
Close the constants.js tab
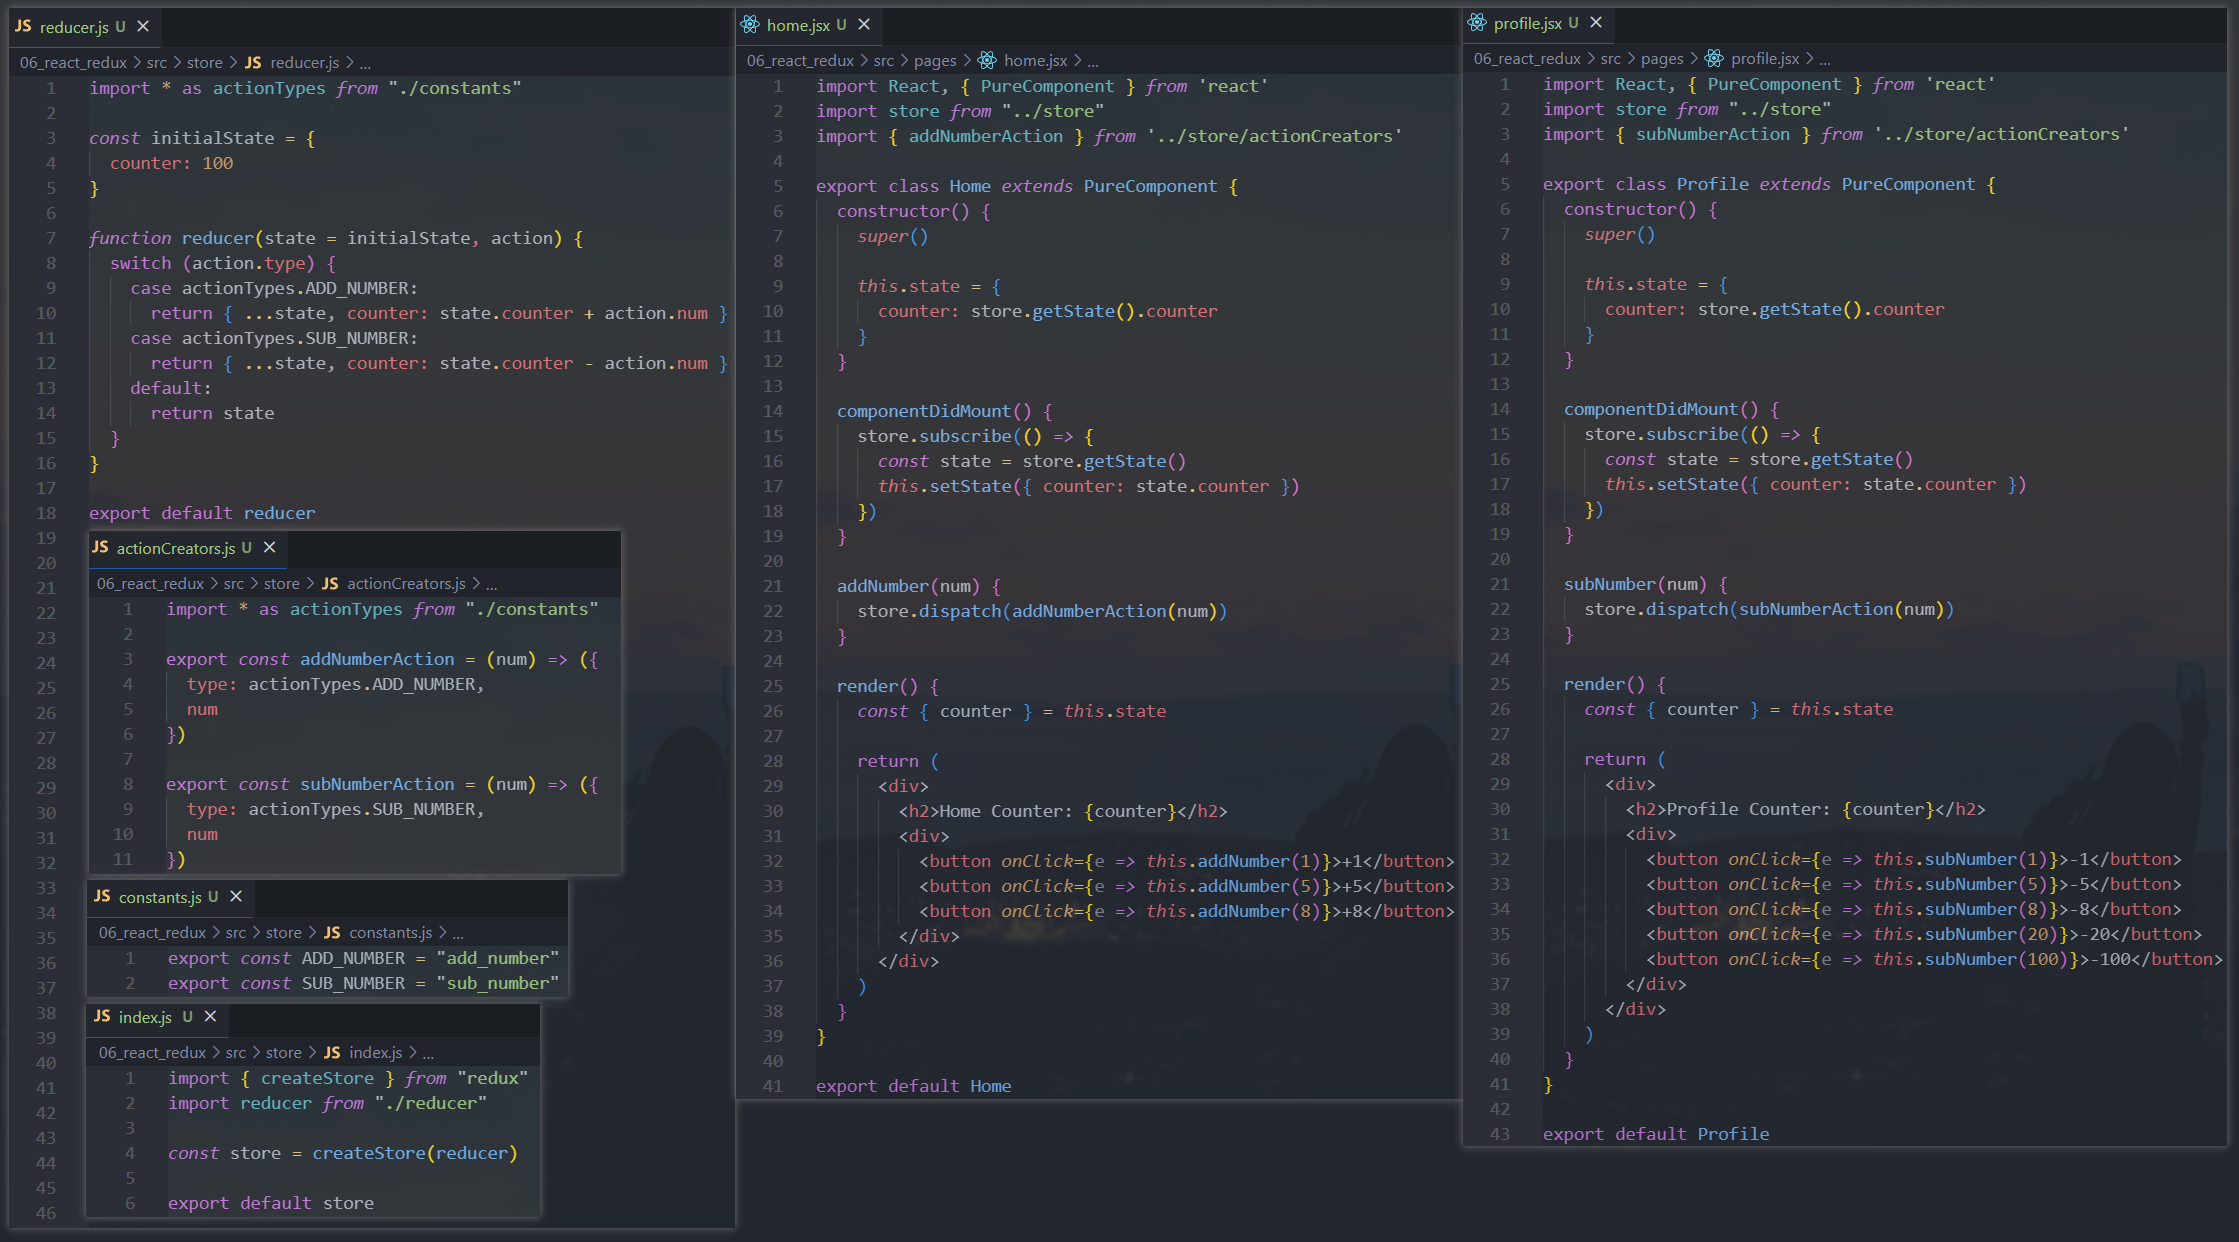point(236,896)
